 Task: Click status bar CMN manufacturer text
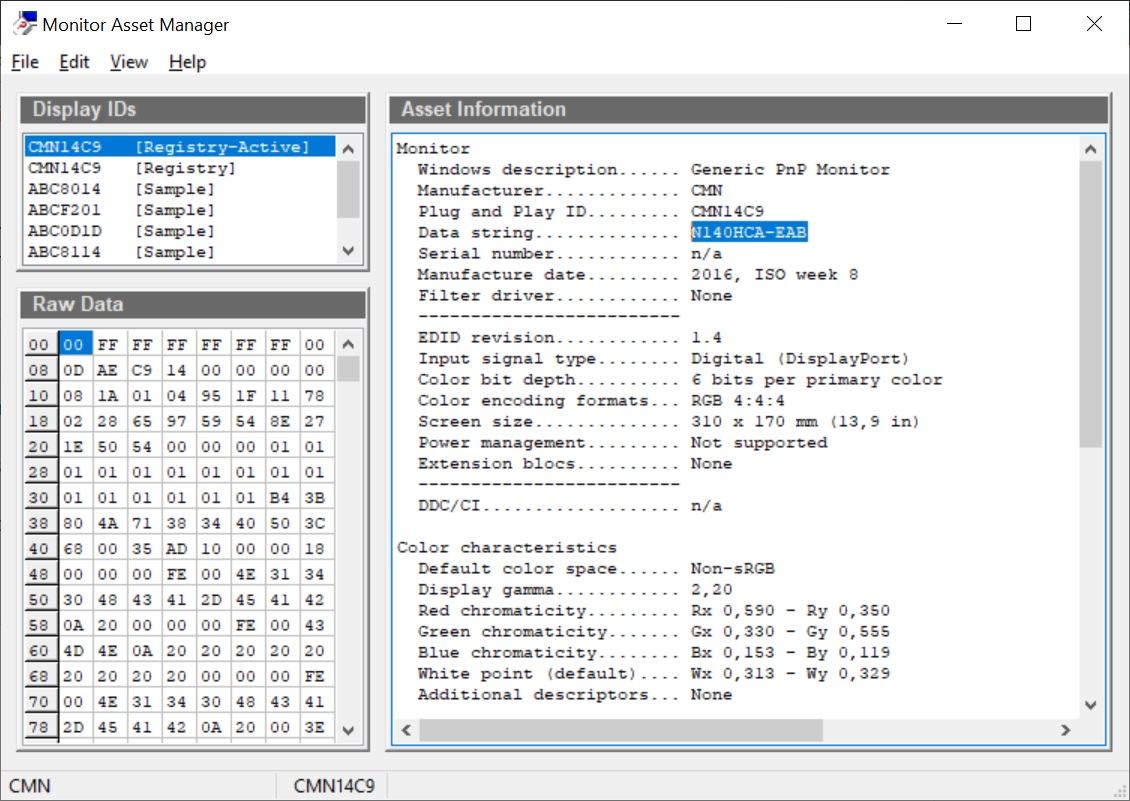point(30,786)
